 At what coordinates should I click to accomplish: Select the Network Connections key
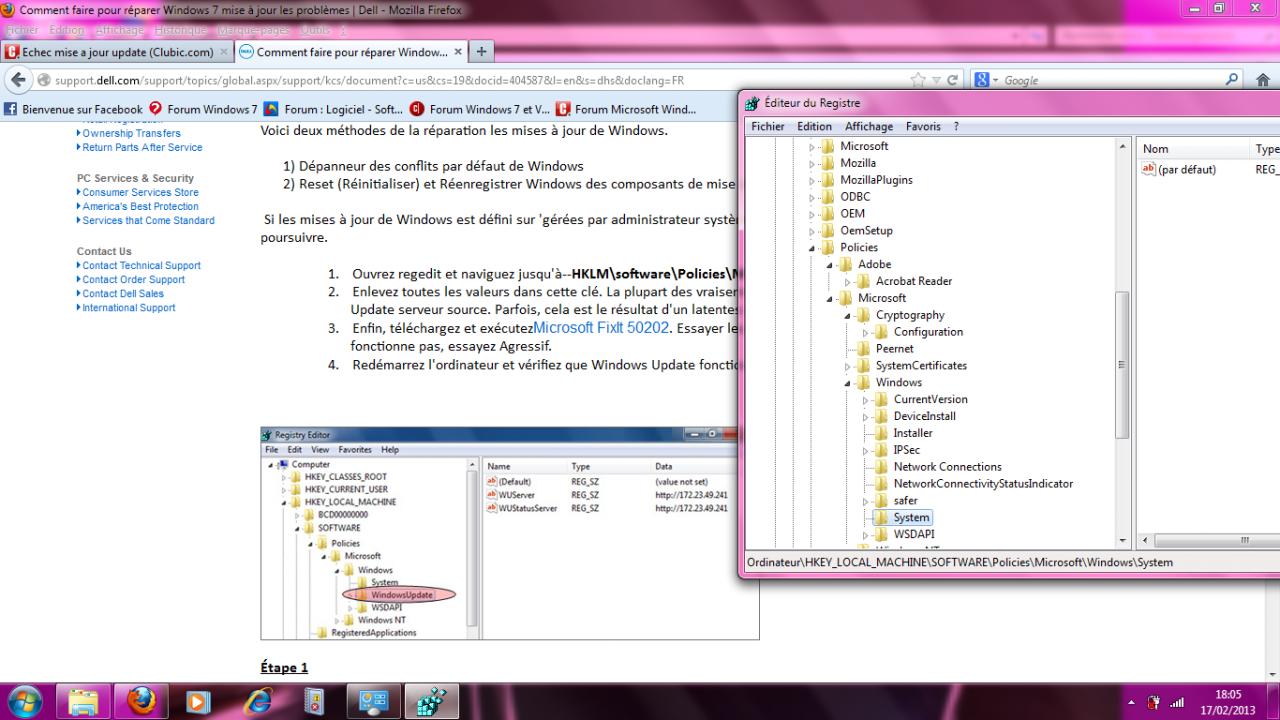pyautogui.click(x=948, y=467)
